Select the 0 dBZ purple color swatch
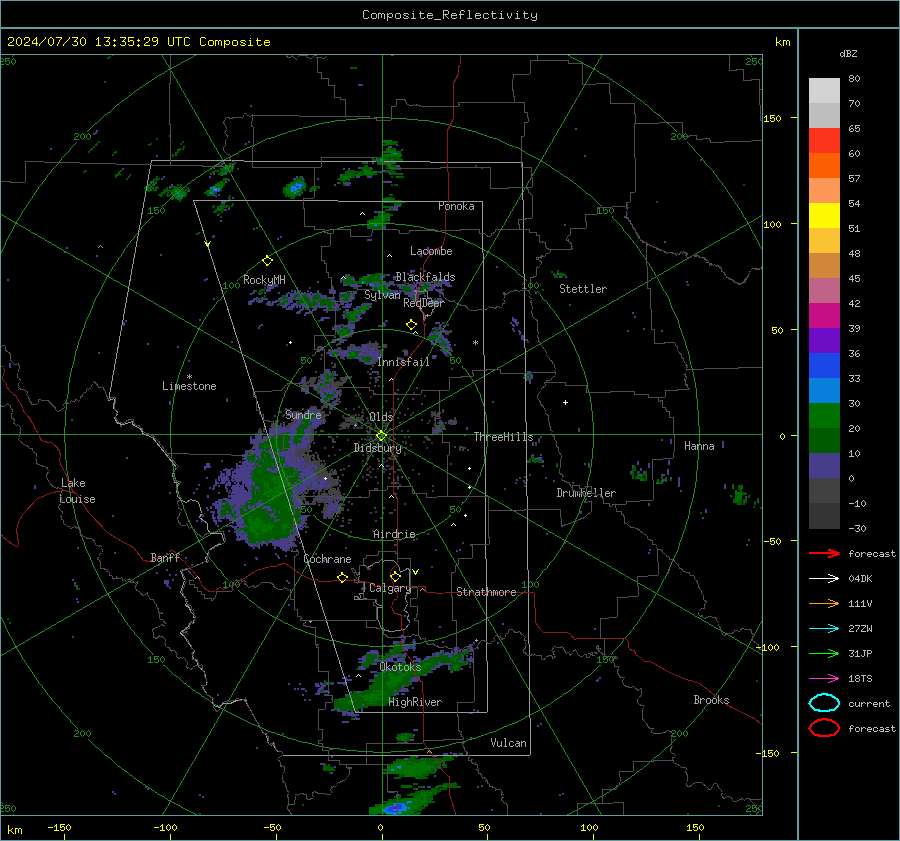Viewport: 900px width, 841px height. click(x=824, y=465)
